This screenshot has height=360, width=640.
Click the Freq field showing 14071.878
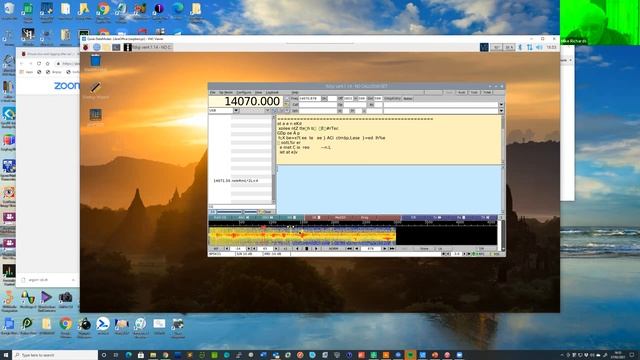tap(310, 98)
